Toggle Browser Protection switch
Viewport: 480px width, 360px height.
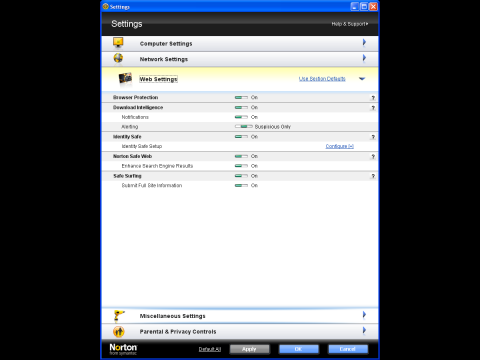(x=241, y=97)
